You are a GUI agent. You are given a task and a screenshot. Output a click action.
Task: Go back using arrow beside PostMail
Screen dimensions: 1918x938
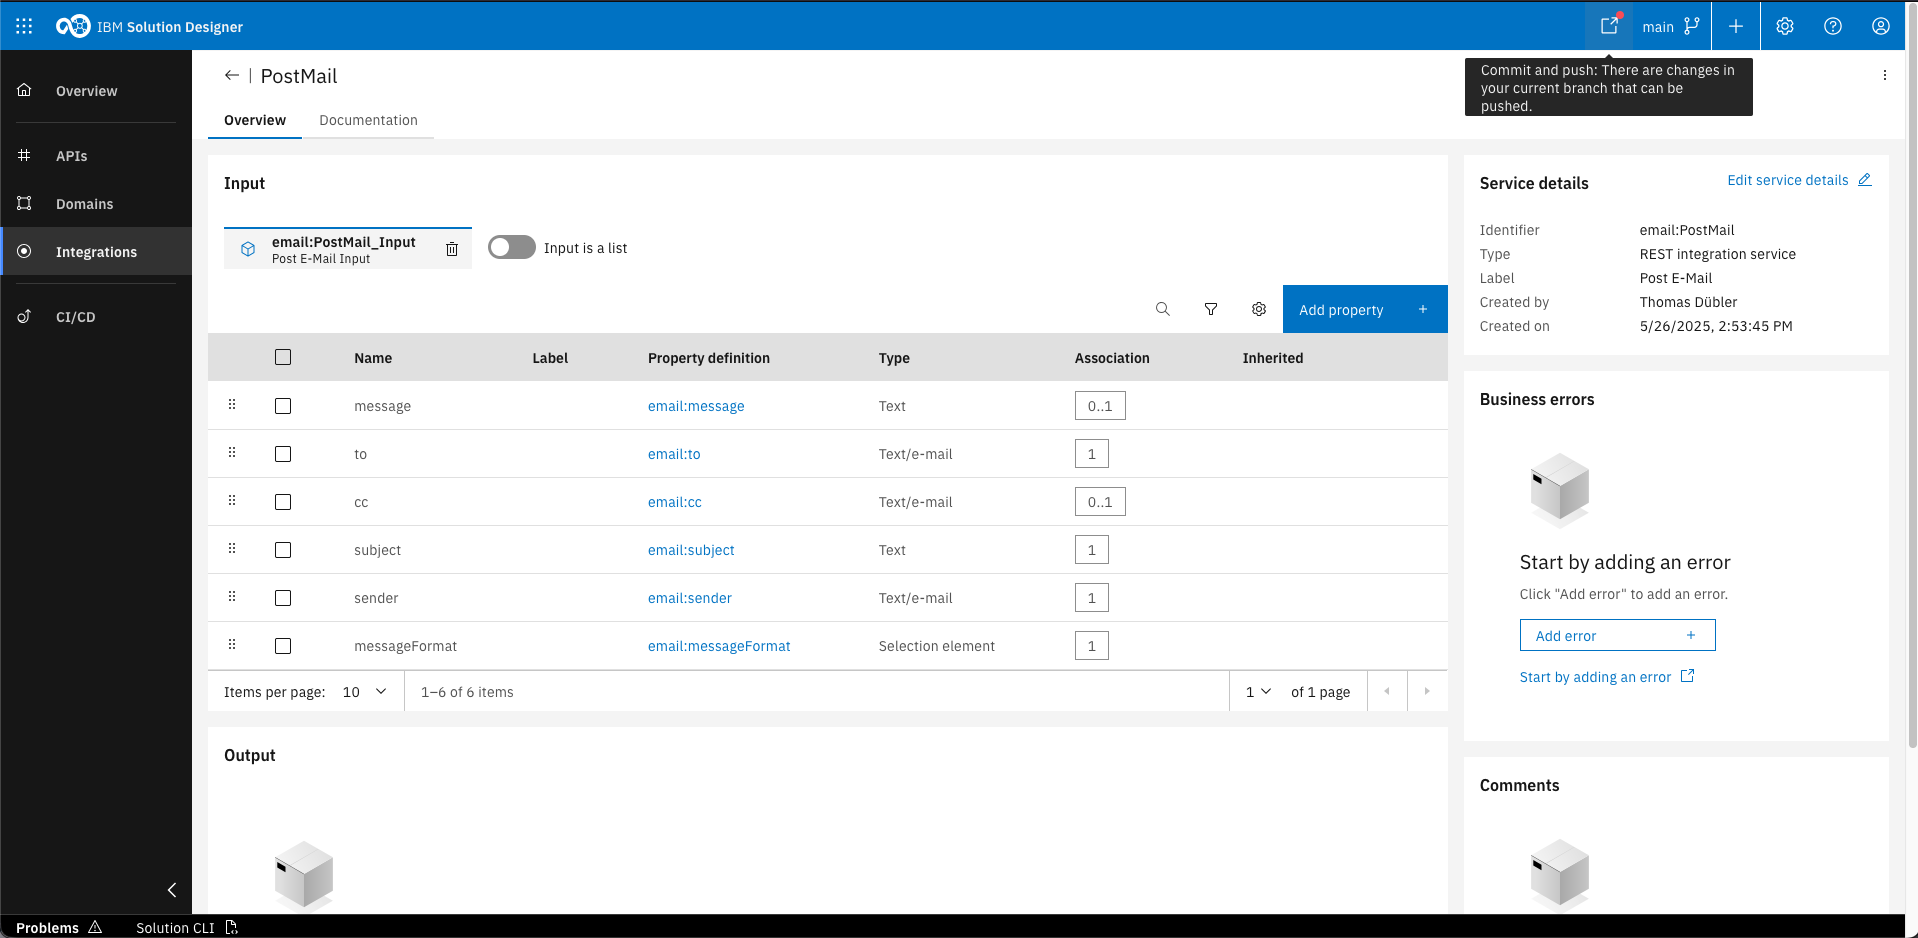pos(232,76)
